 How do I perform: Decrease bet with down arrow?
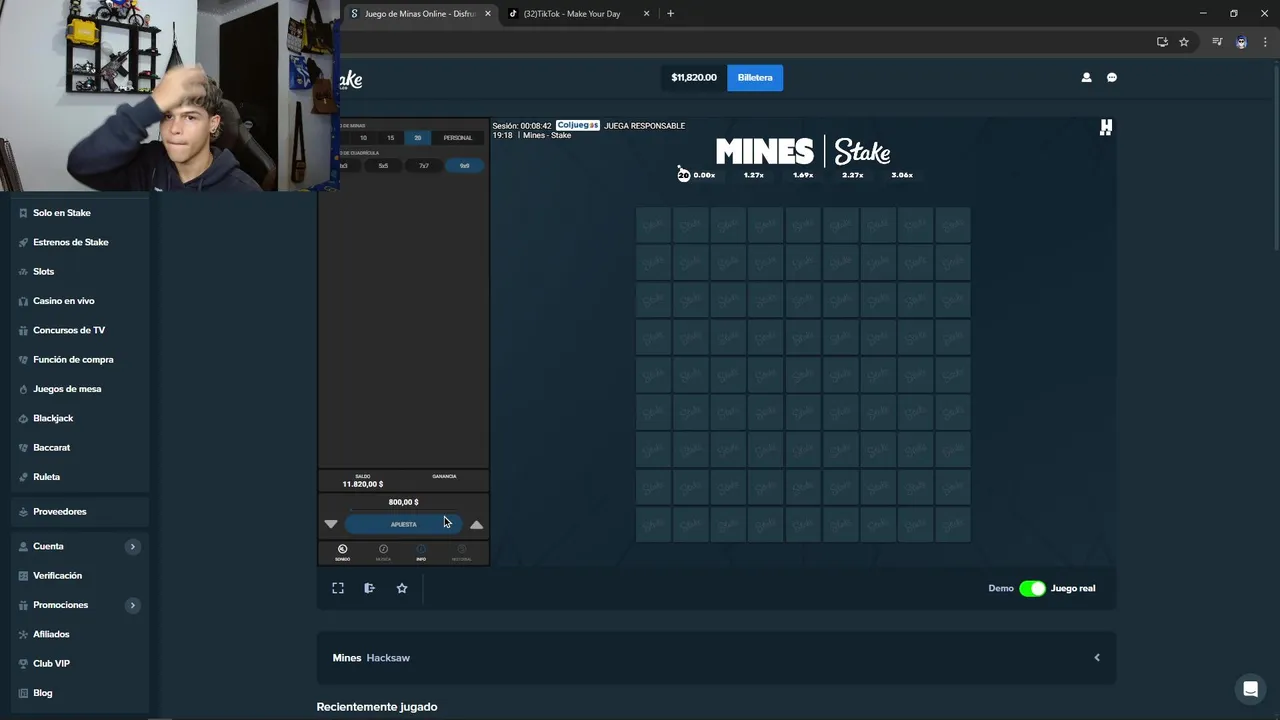(x=331, y=524)
